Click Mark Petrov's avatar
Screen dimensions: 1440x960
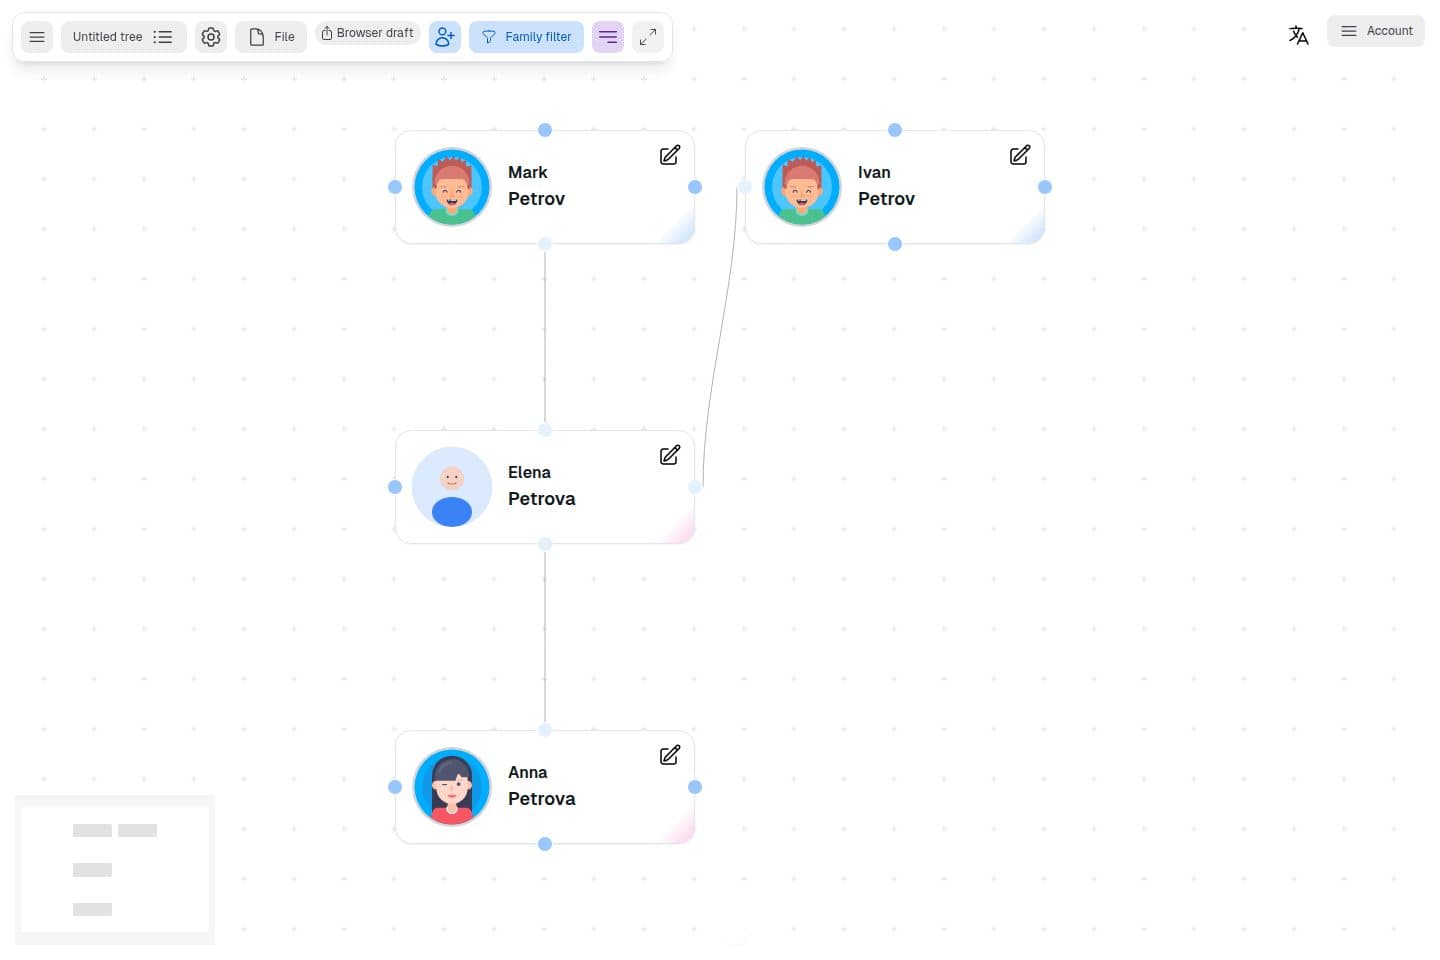point(452,187)
